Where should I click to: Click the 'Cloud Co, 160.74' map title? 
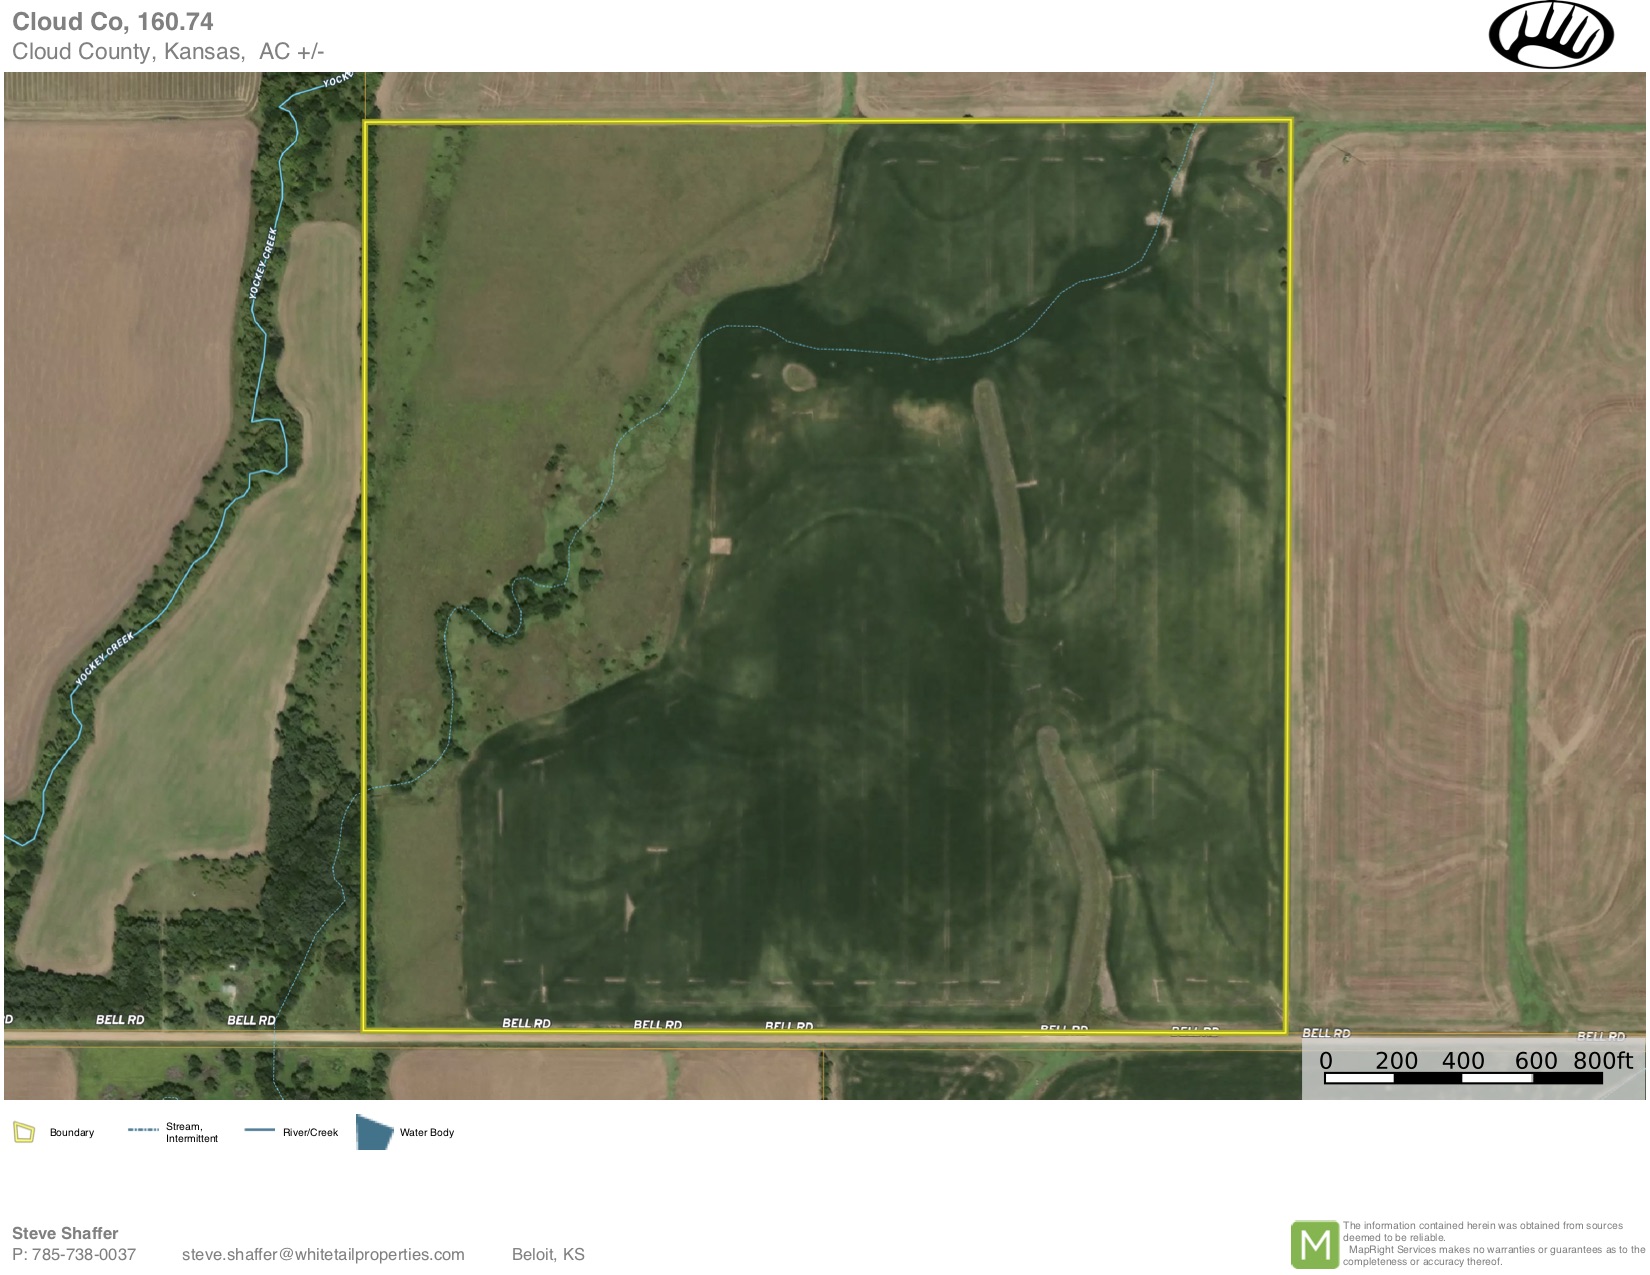pyautogui.click(x=113, y=22)
